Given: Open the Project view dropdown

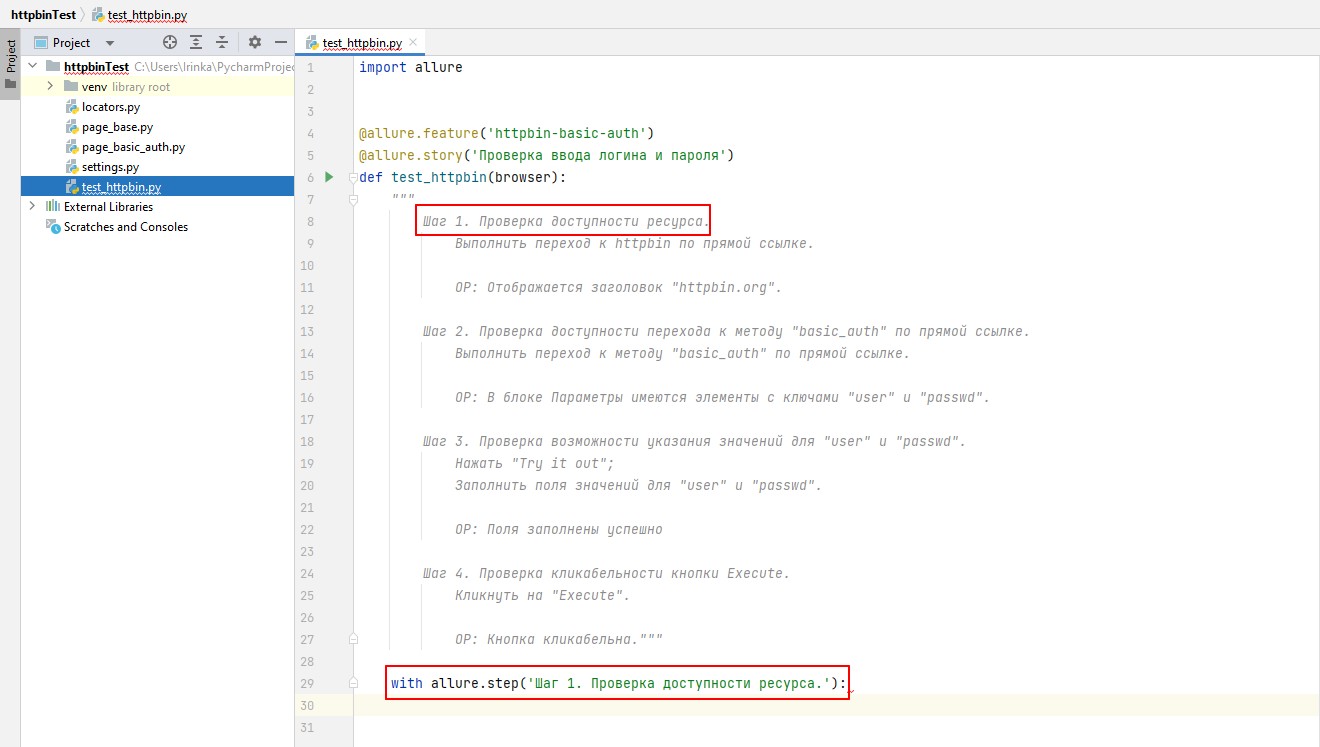Looking at the screenshot, I should point(110,43).
